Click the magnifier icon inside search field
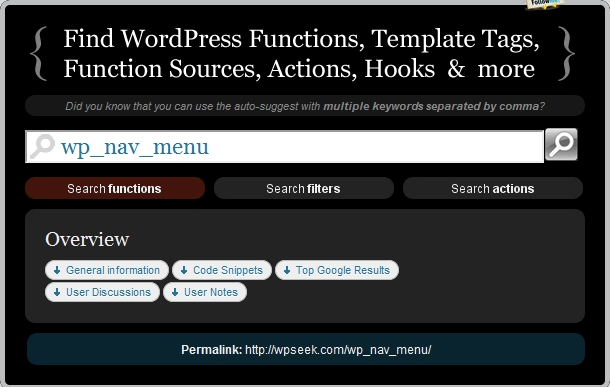Image resolution: width=610 pixels, height=387 pixels. (42, 146)
